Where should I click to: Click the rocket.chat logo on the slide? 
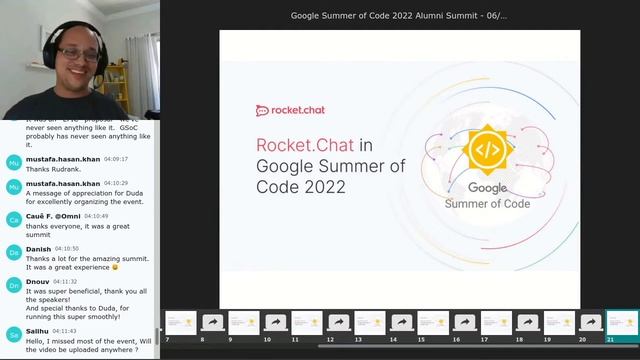[290, 110]
